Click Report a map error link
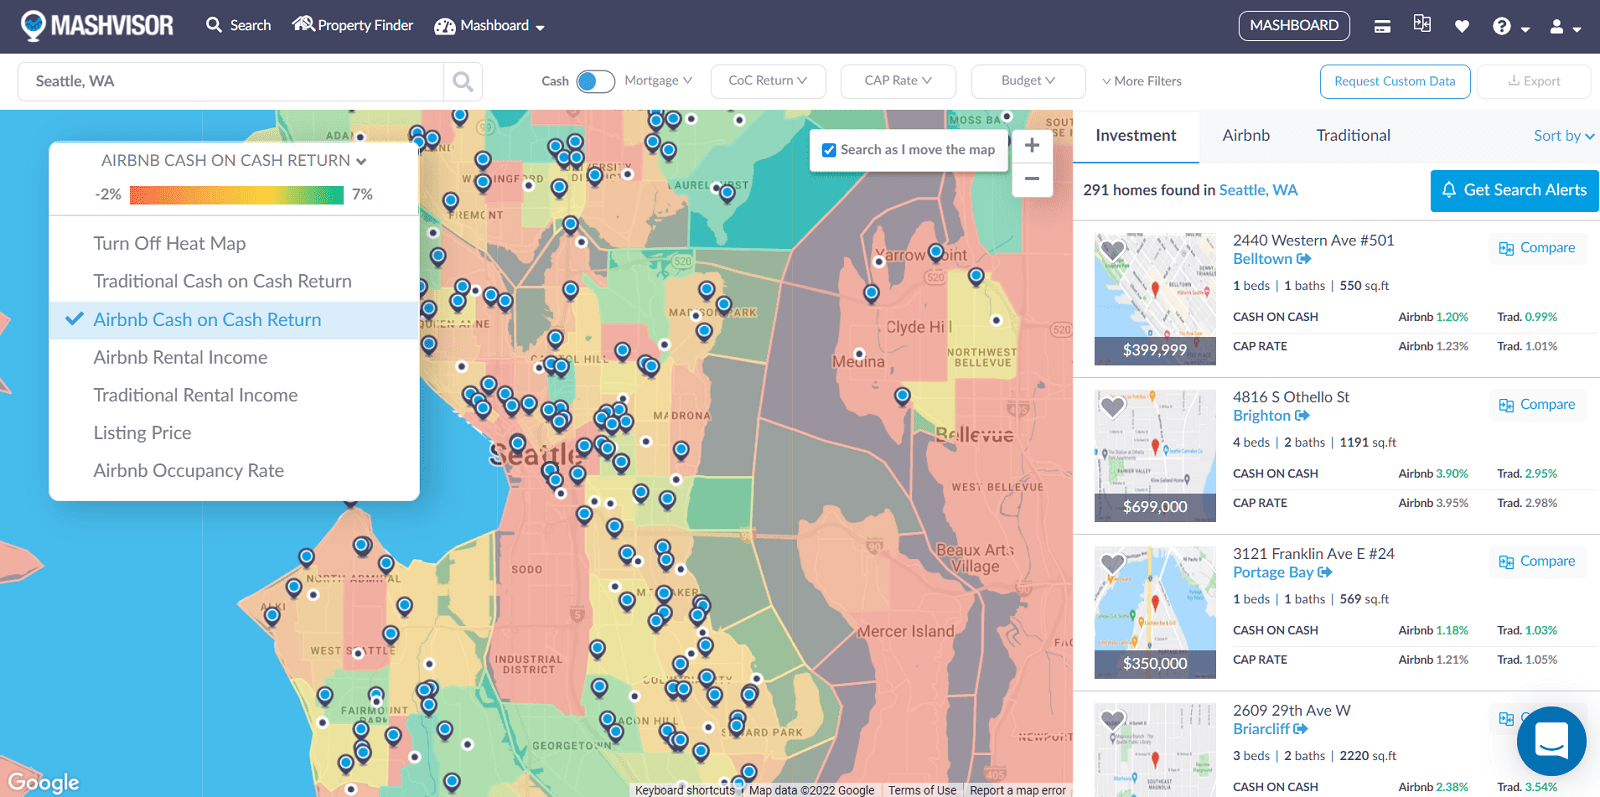This screenshot has width=1600, height=797. (1017, 790)
